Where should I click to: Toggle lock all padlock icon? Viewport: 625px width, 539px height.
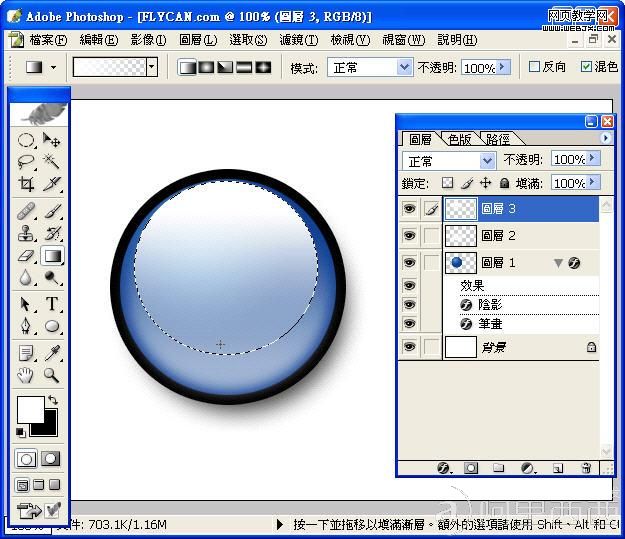505,183
